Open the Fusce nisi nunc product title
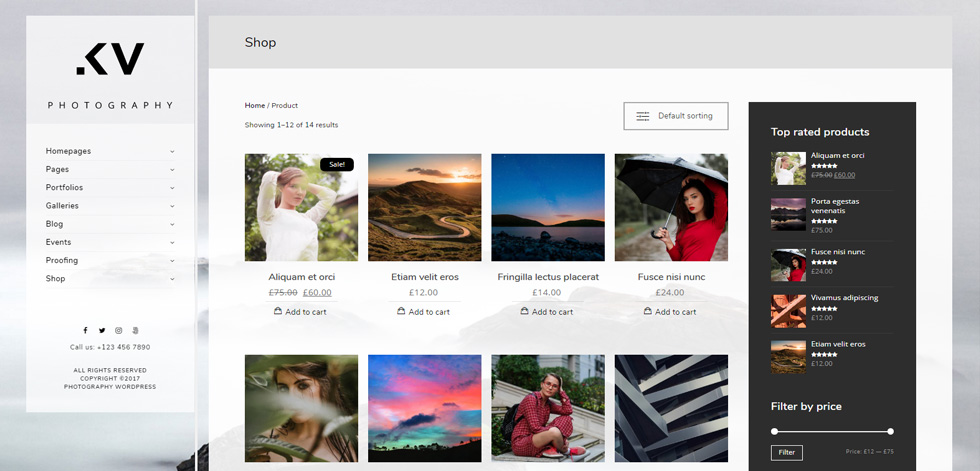The height and width of the screenshot is (471, 980). click(671, 277)
